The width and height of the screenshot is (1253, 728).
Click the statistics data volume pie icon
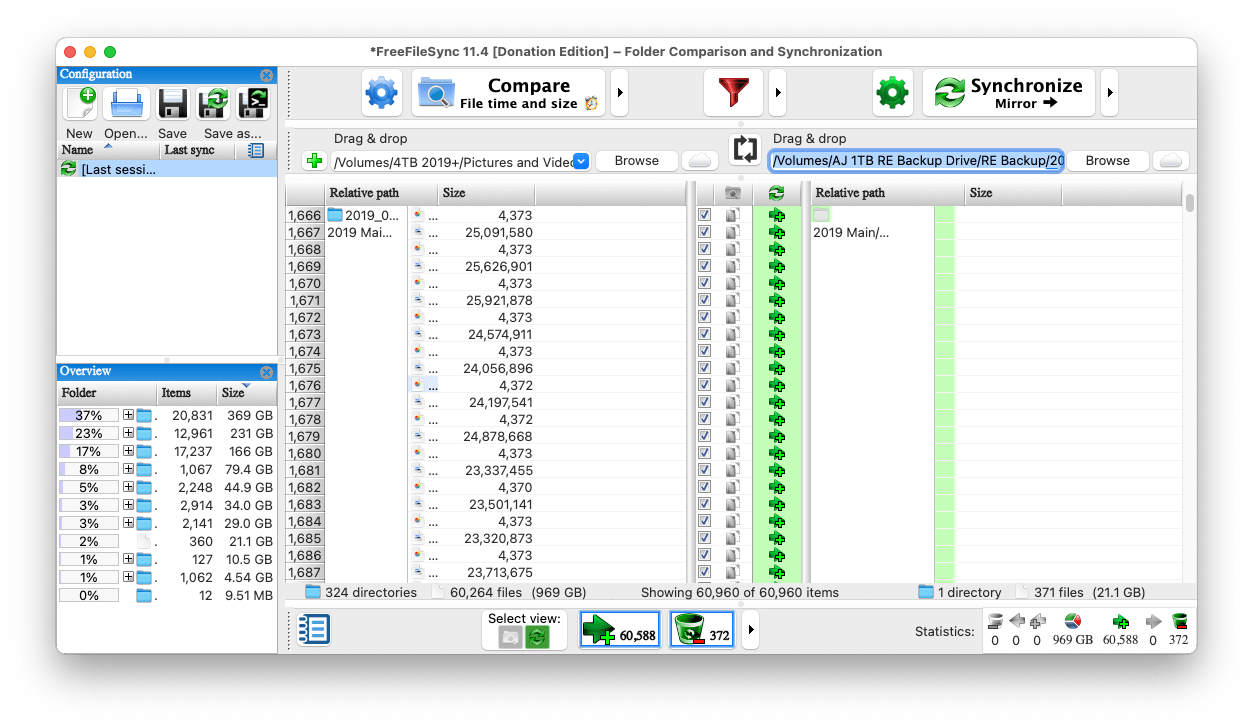point(1072,622)
